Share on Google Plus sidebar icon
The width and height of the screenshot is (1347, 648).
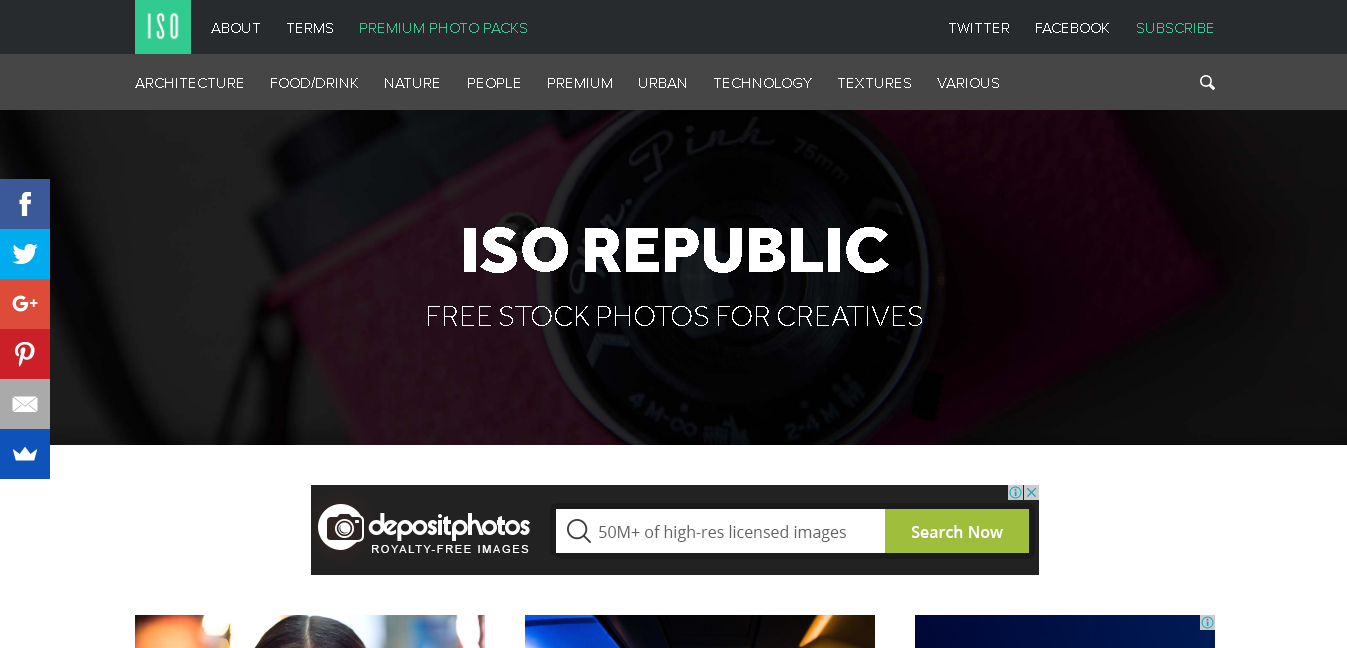[25, 304]
